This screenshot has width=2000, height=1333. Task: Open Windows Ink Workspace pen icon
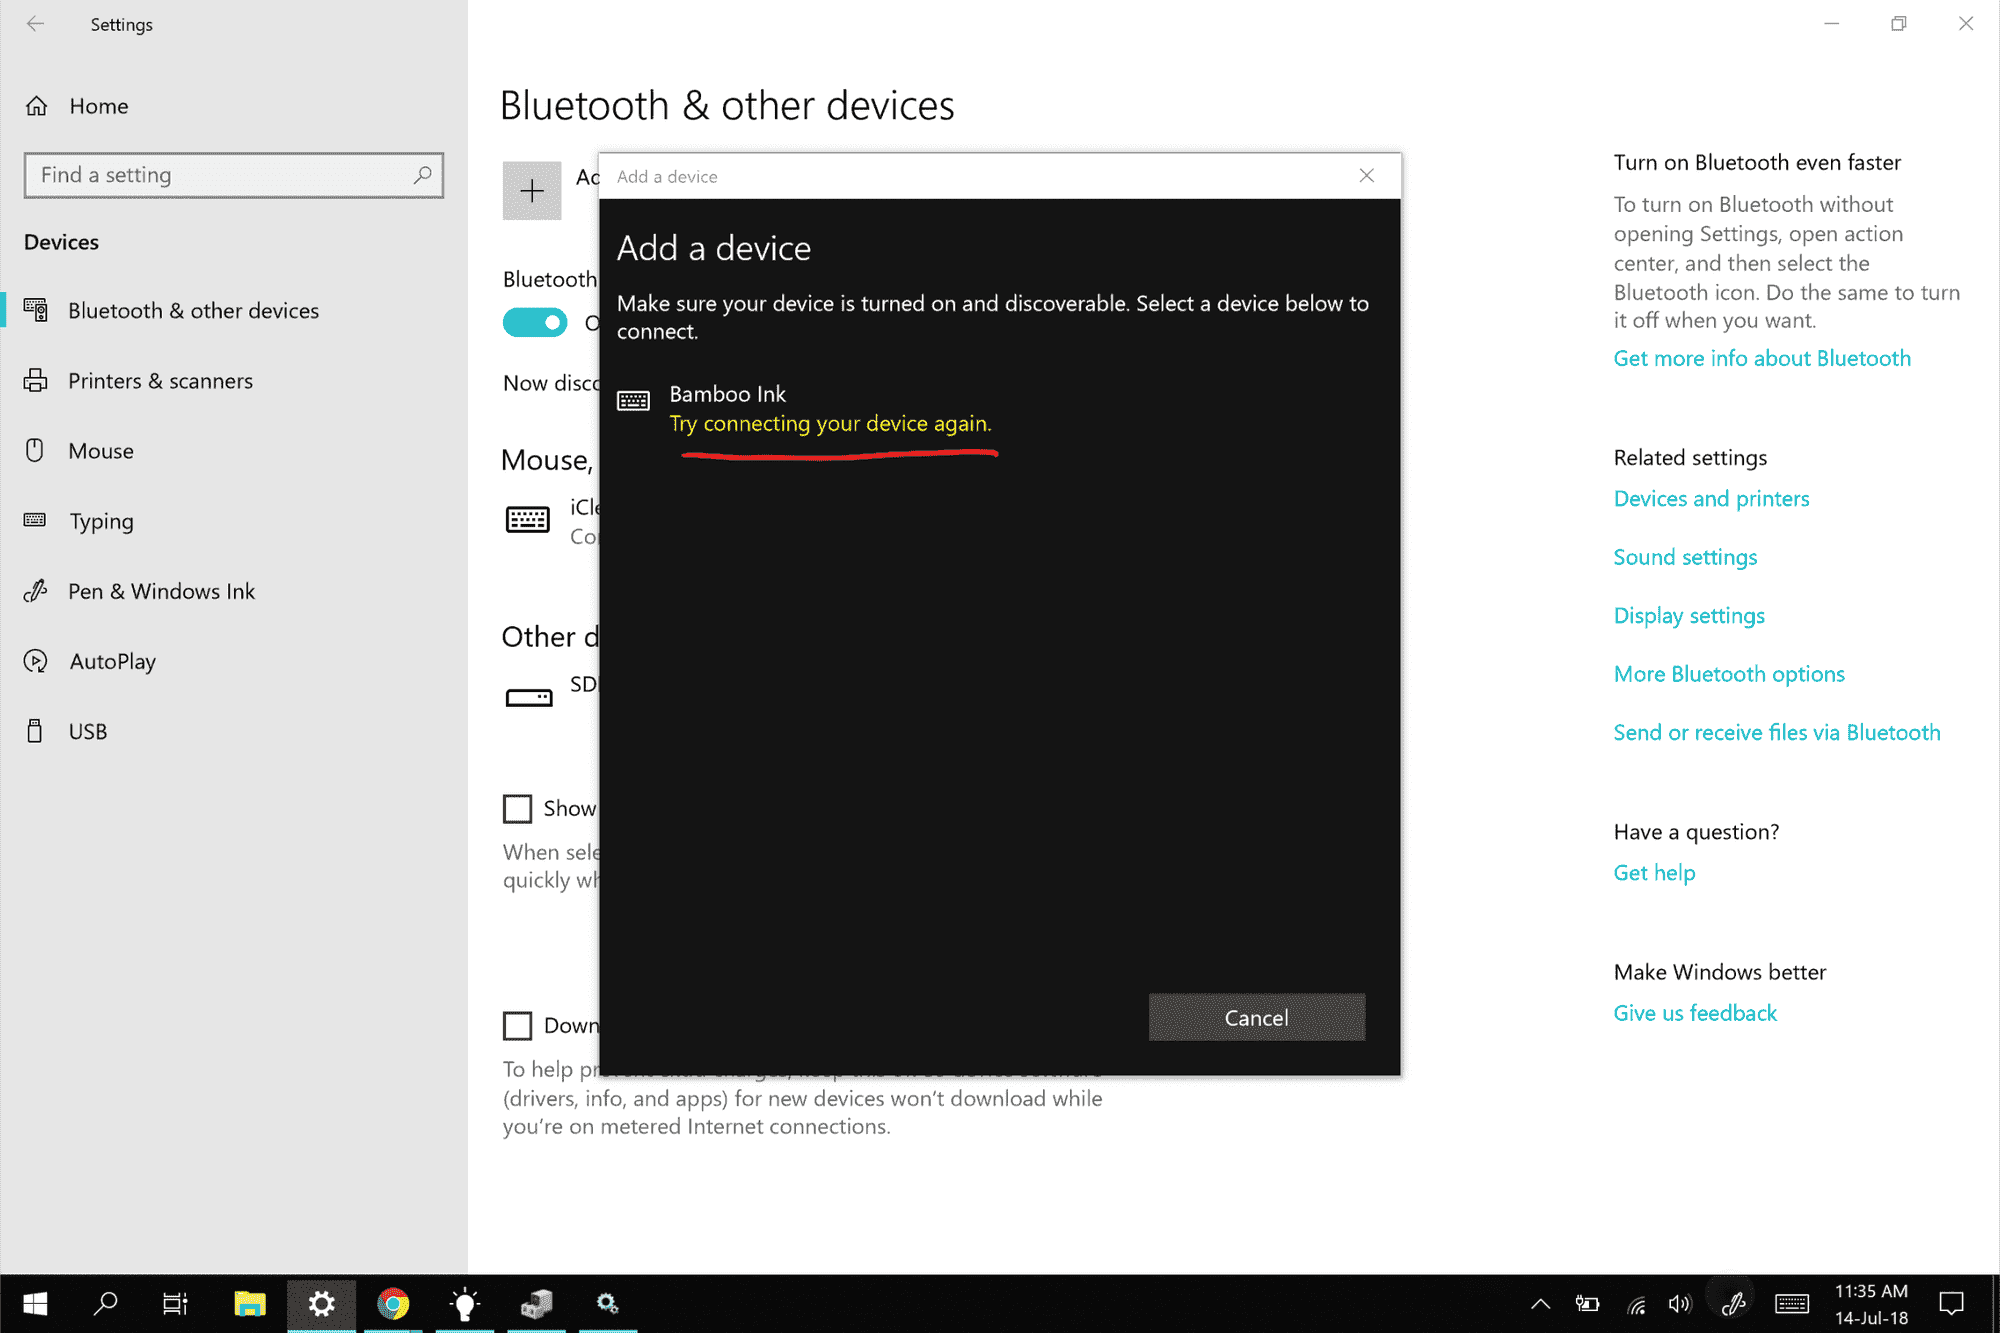(1733, 1304)
